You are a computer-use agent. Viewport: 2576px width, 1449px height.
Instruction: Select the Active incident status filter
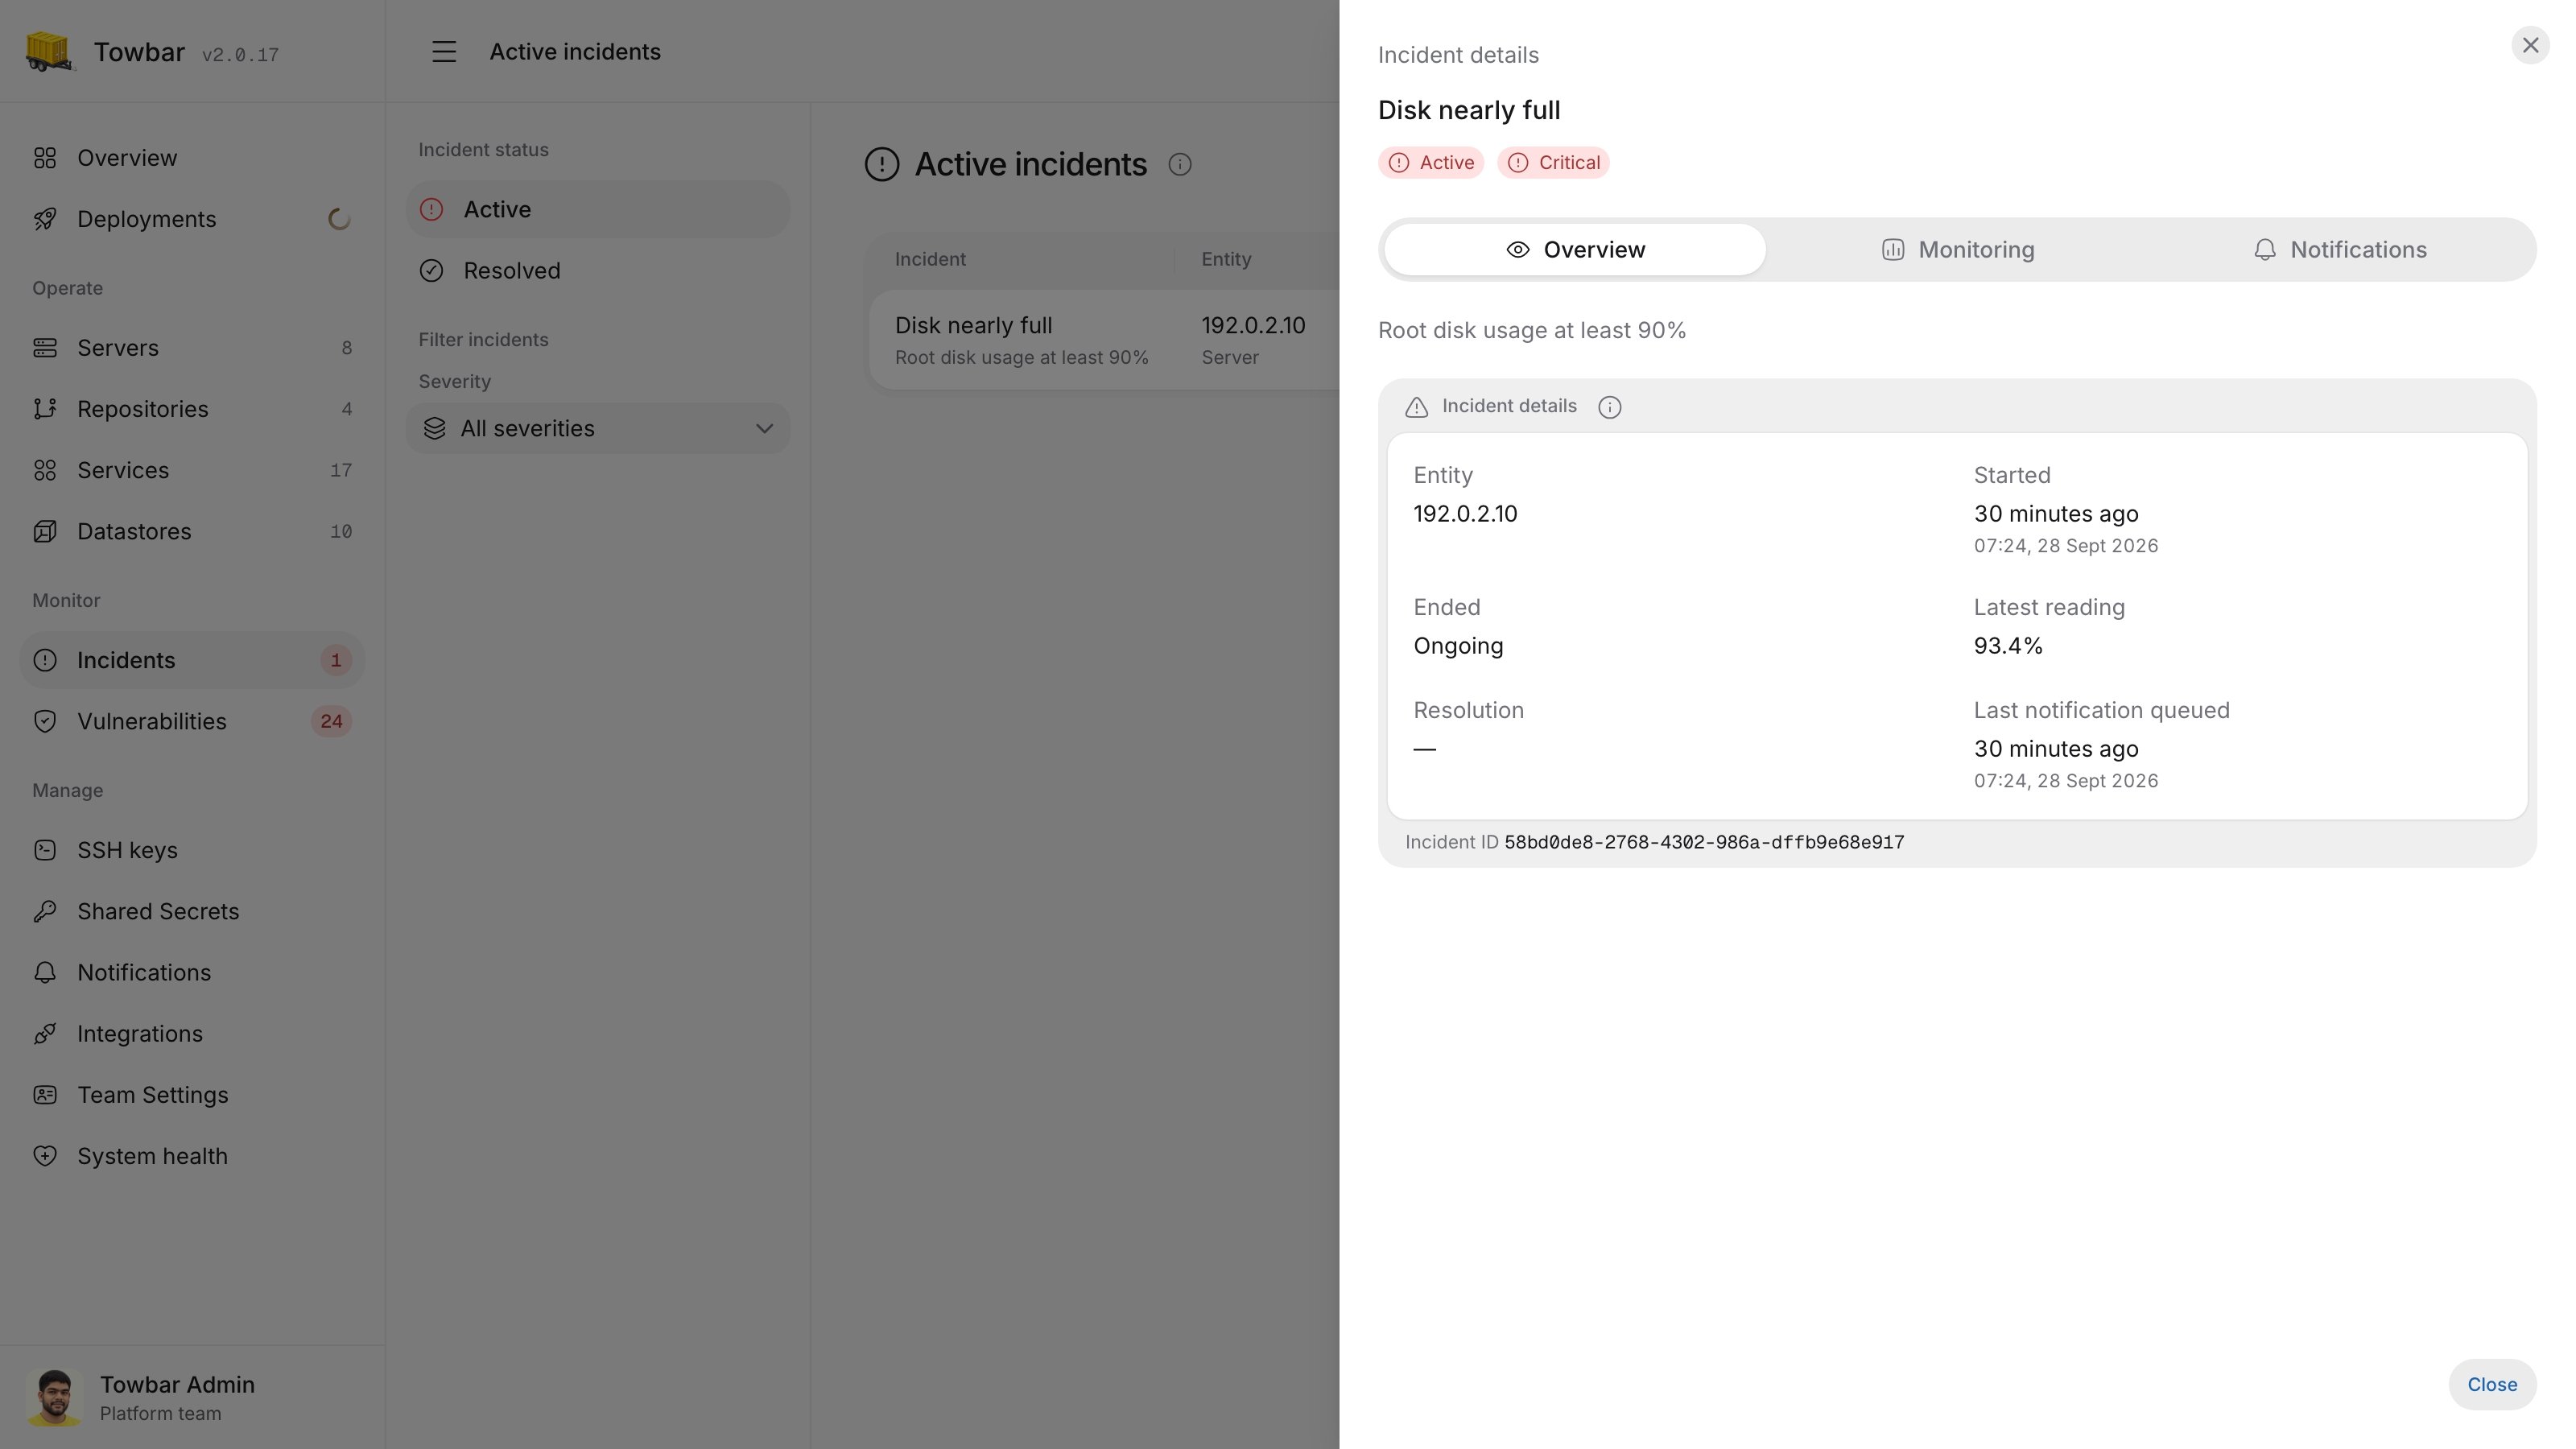pos(598,209)
